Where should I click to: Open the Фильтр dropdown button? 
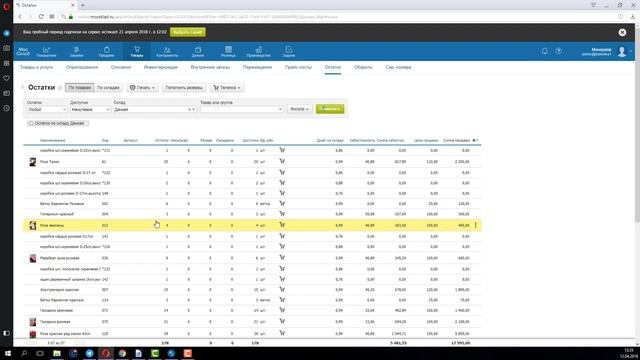pos(299,109)
